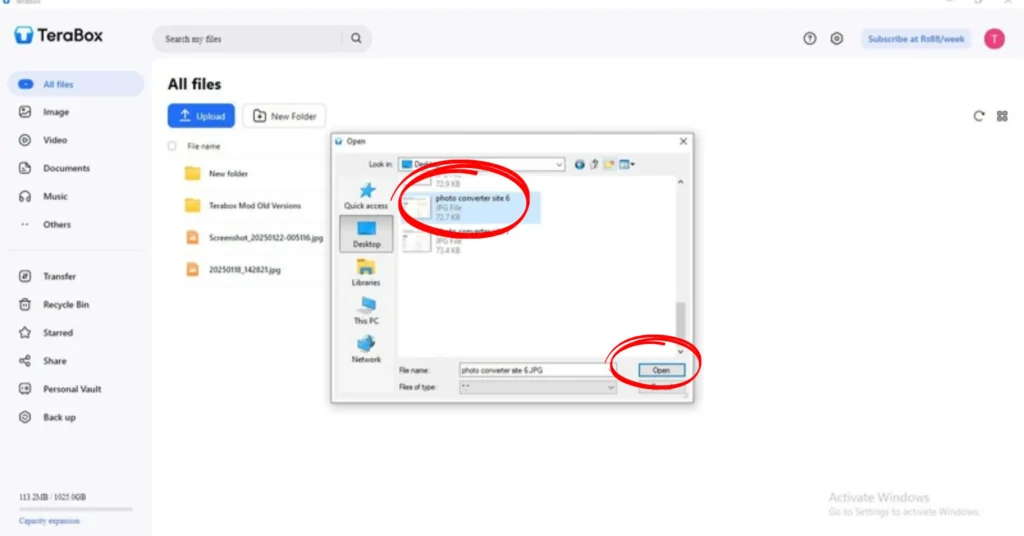Open the All files section in sidebar
This screenshot has height=536, width=1024.
[x=76, y=84]
